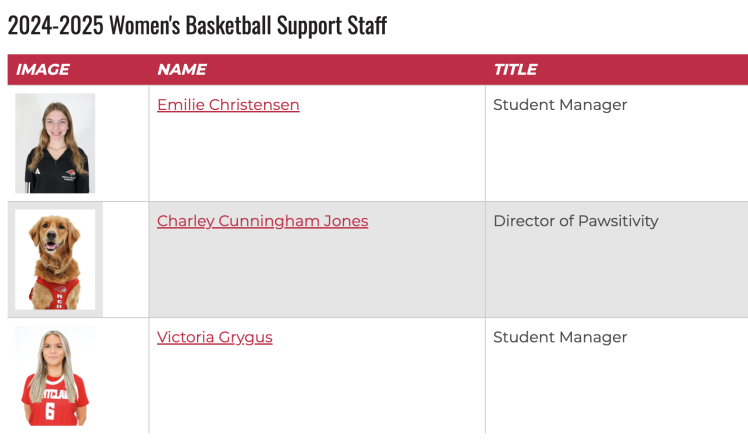Open Emilie Christensen's profile link
The image size is (748, 440).
coord(228,105)
